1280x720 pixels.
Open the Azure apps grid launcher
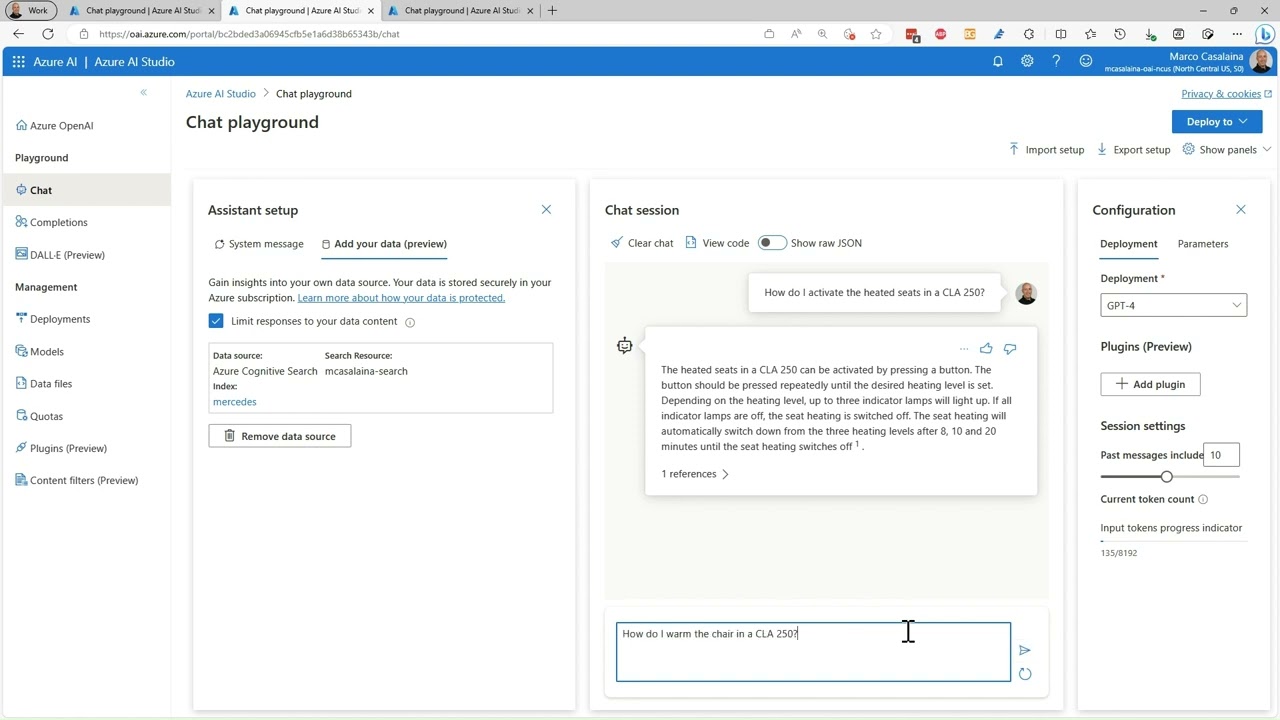point(18,62)
